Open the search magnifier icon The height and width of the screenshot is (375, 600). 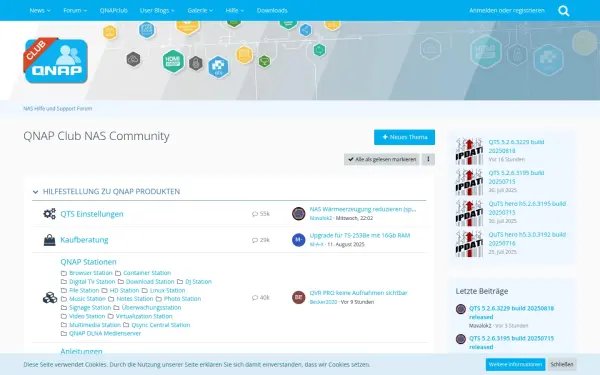(564, 11)
